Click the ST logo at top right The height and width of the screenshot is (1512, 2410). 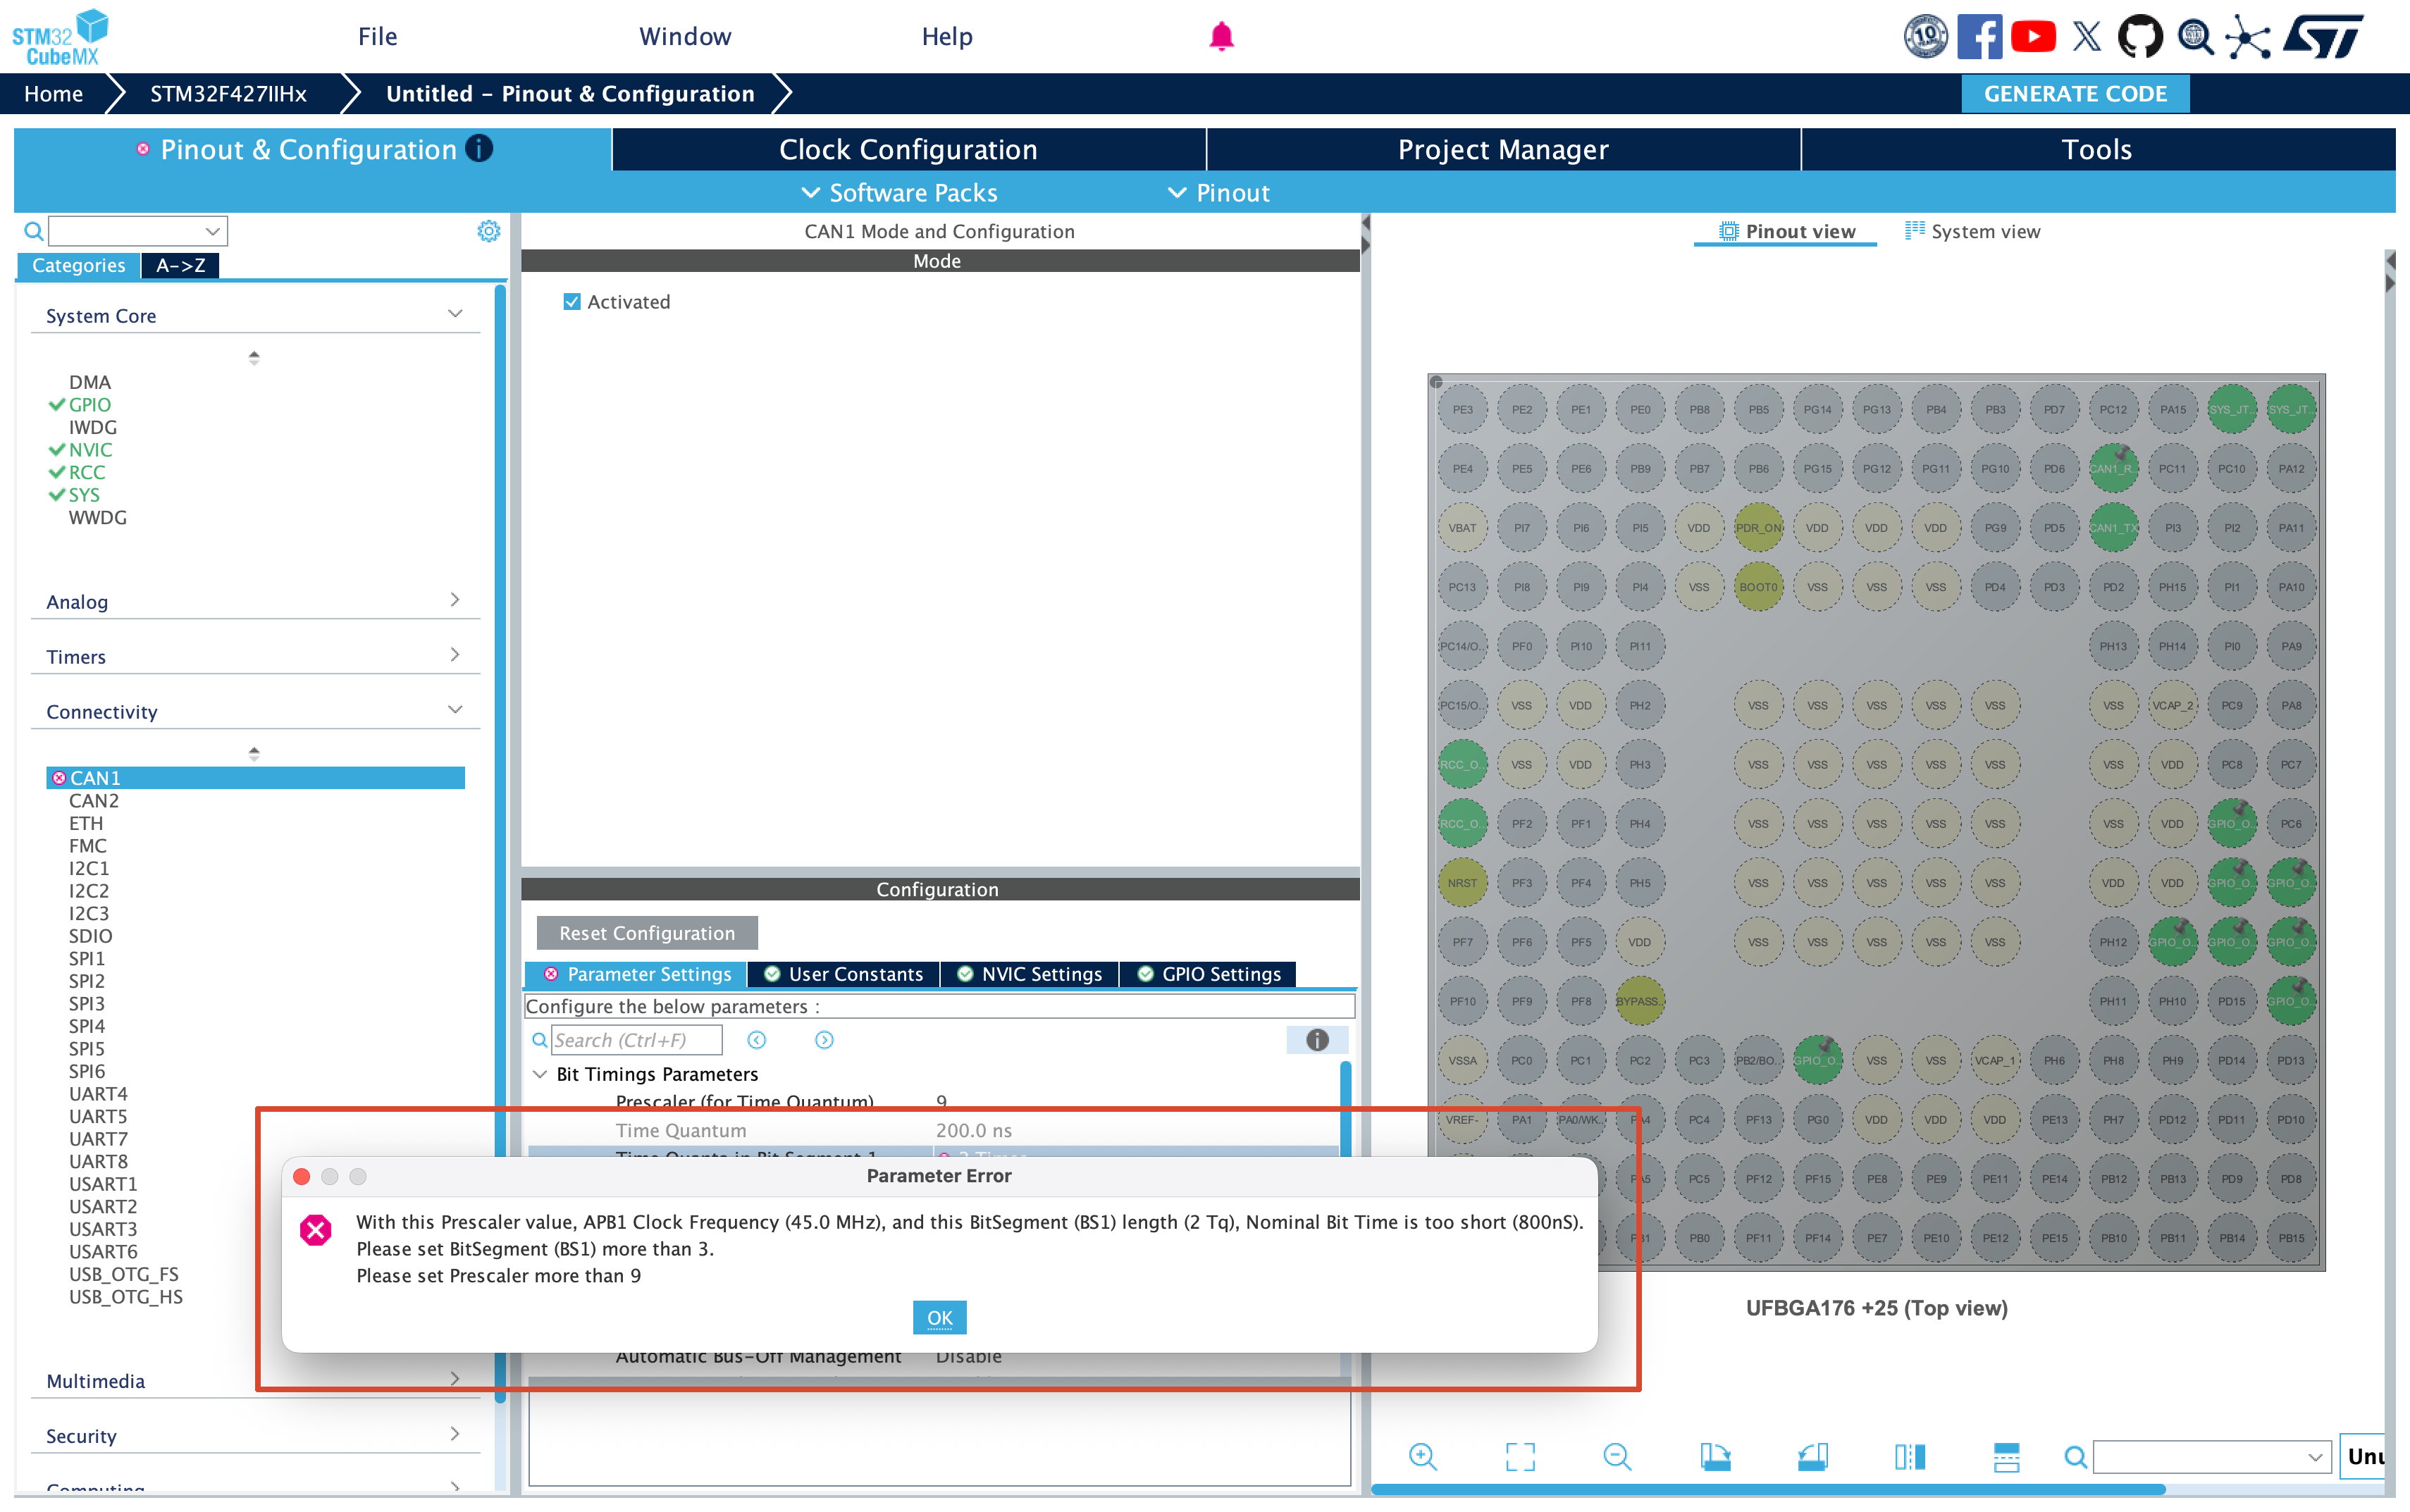(x=2324, y=37)
